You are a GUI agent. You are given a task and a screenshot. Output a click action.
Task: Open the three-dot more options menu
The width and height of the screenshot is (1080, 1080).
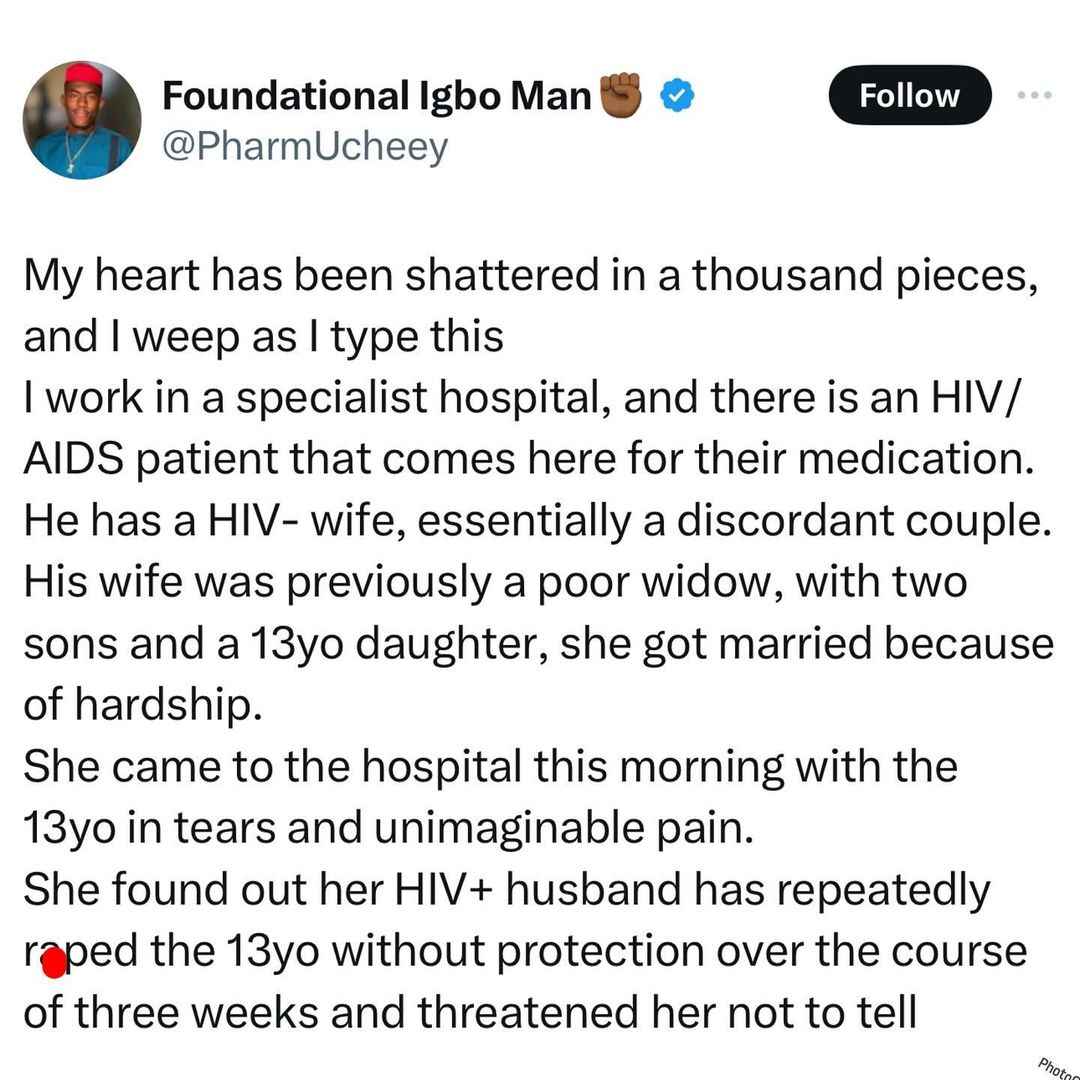tap(1035, 95)
